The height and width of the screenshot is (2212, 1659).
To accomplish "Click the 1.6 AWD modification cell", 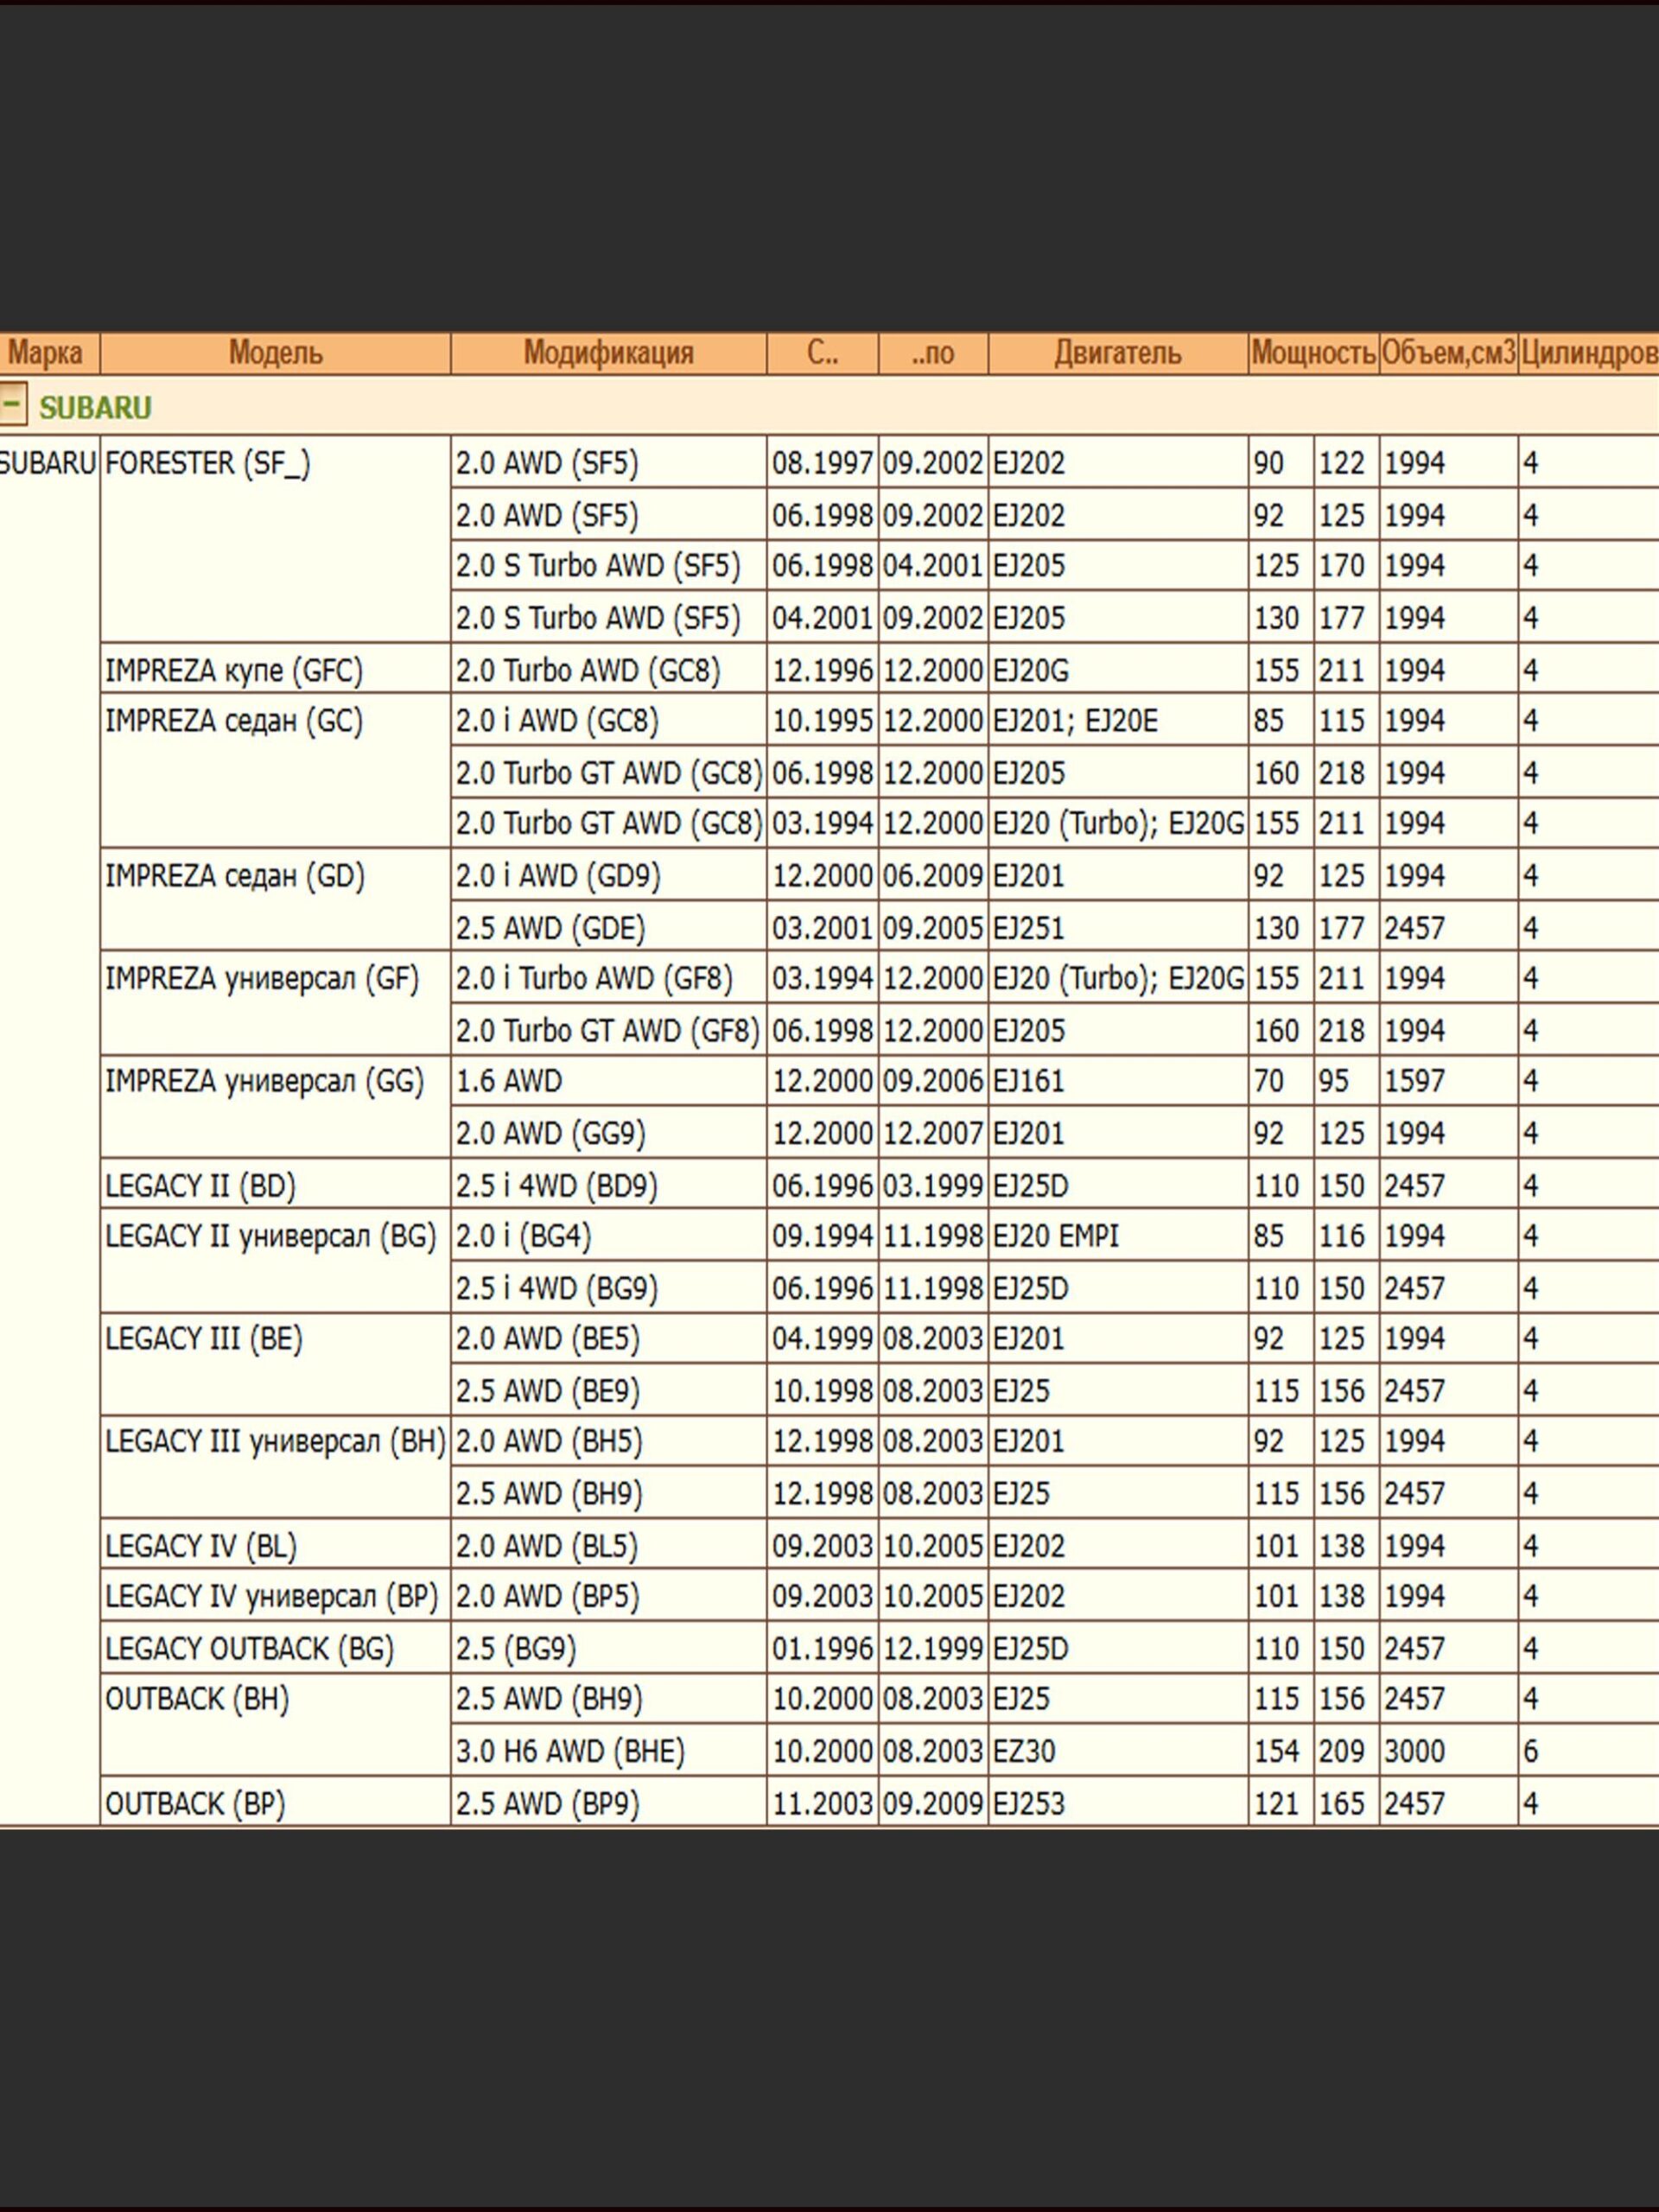I will pyautogui.click(x=509, y=1081).
